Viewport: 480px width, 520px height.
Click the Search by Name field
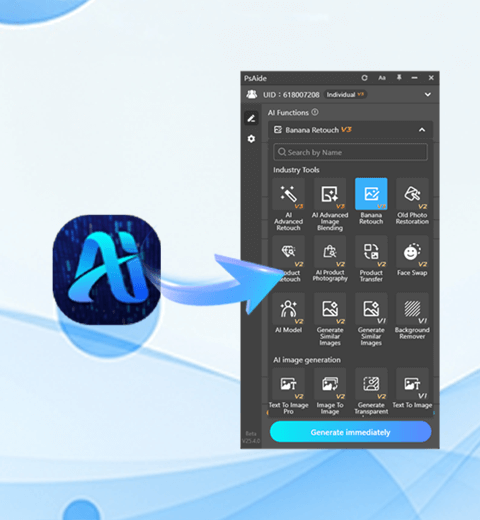[350, 152]
